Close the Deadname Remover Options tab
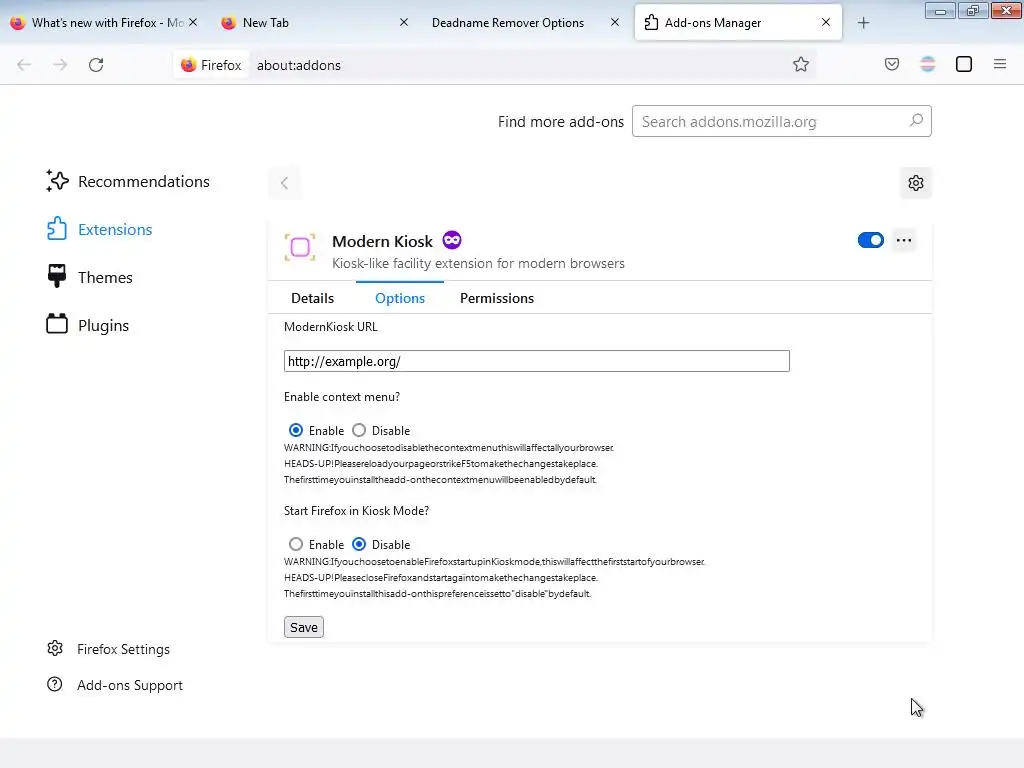The height and width of the screenshot is (768, 1024). coord(615,22)
